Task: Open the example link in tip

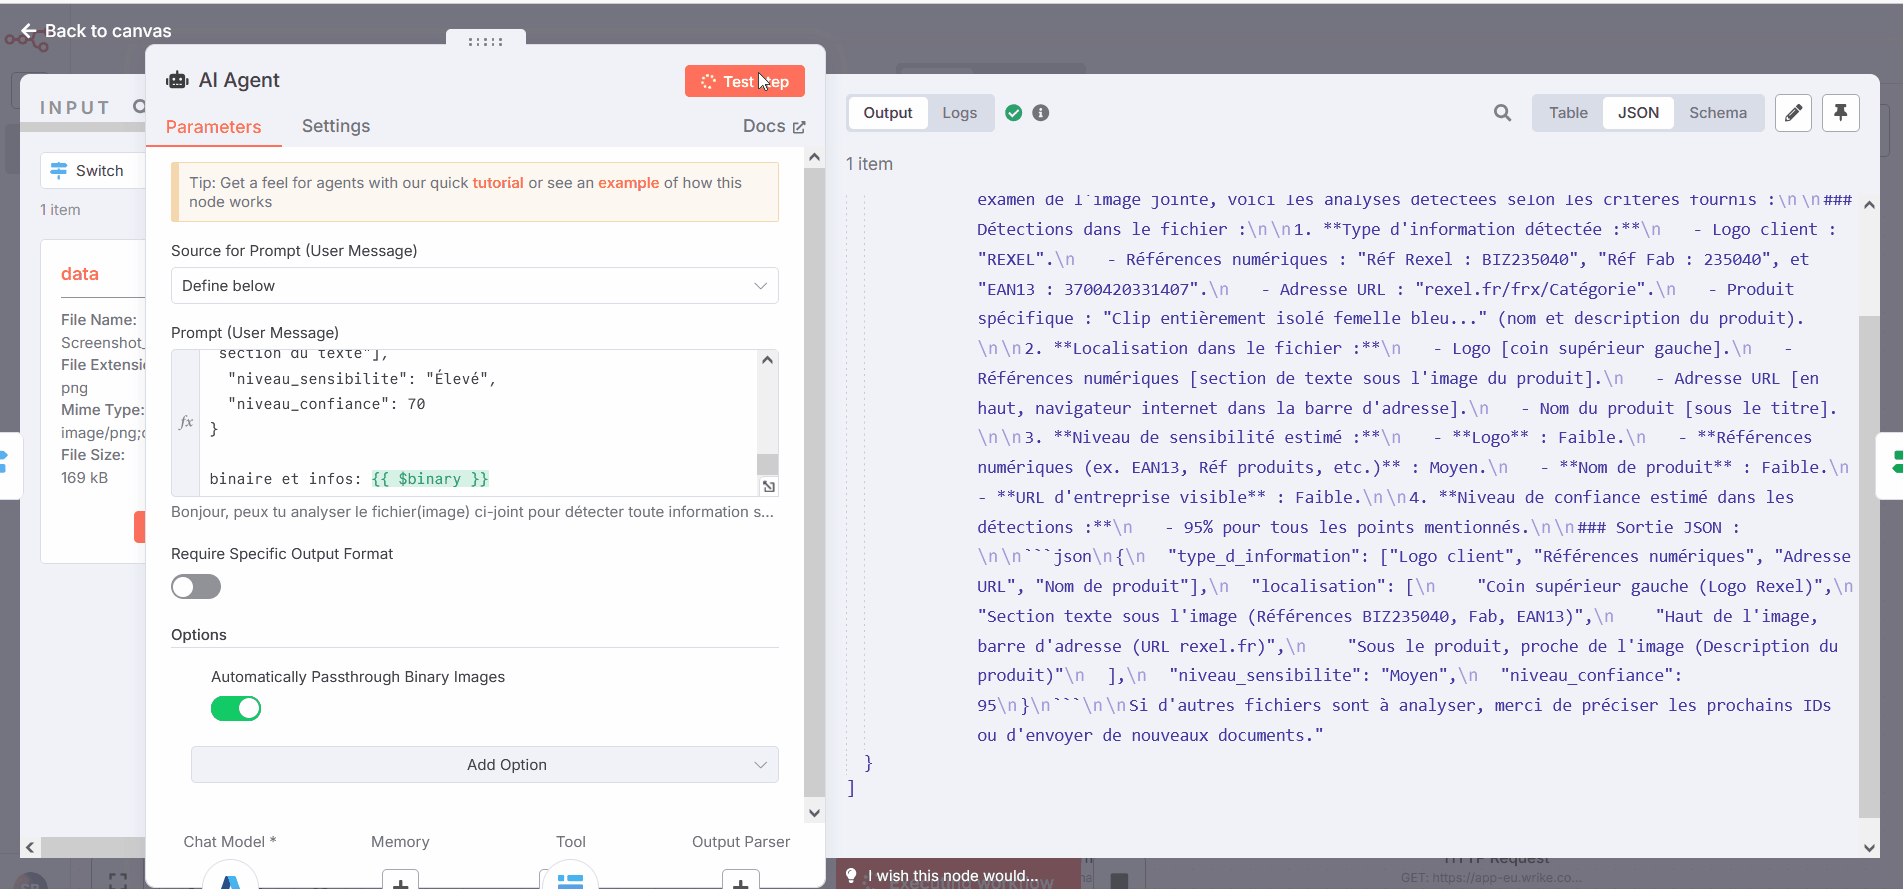Action: coord(629,183)
